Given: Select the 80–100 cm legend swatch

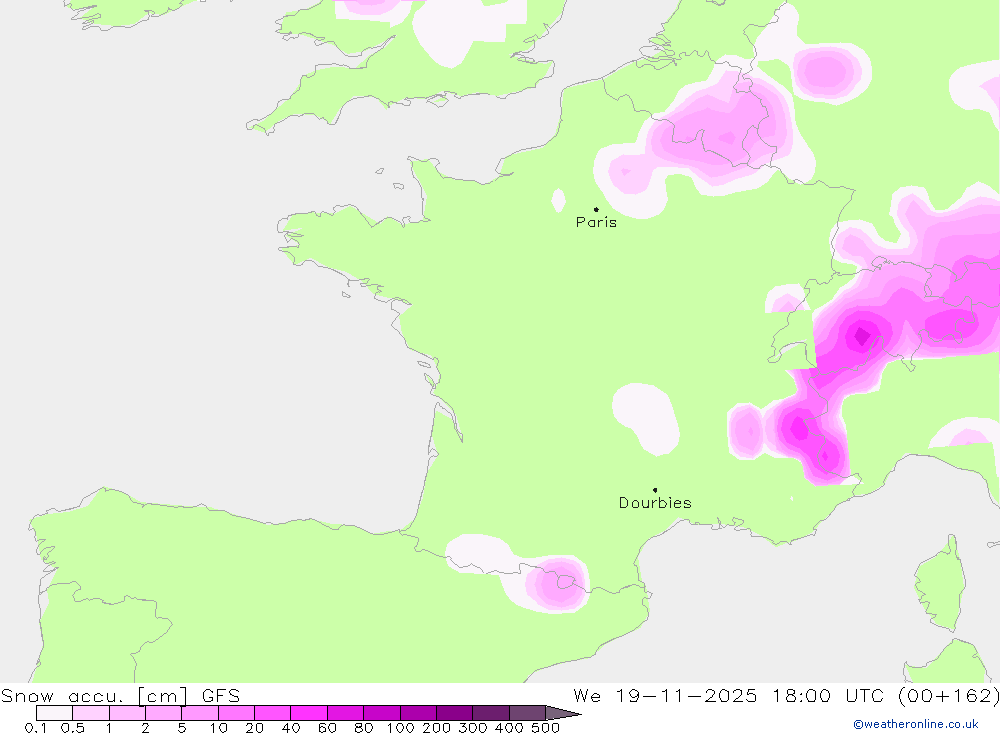Looking at the screenshot, I should coord(381,713).
